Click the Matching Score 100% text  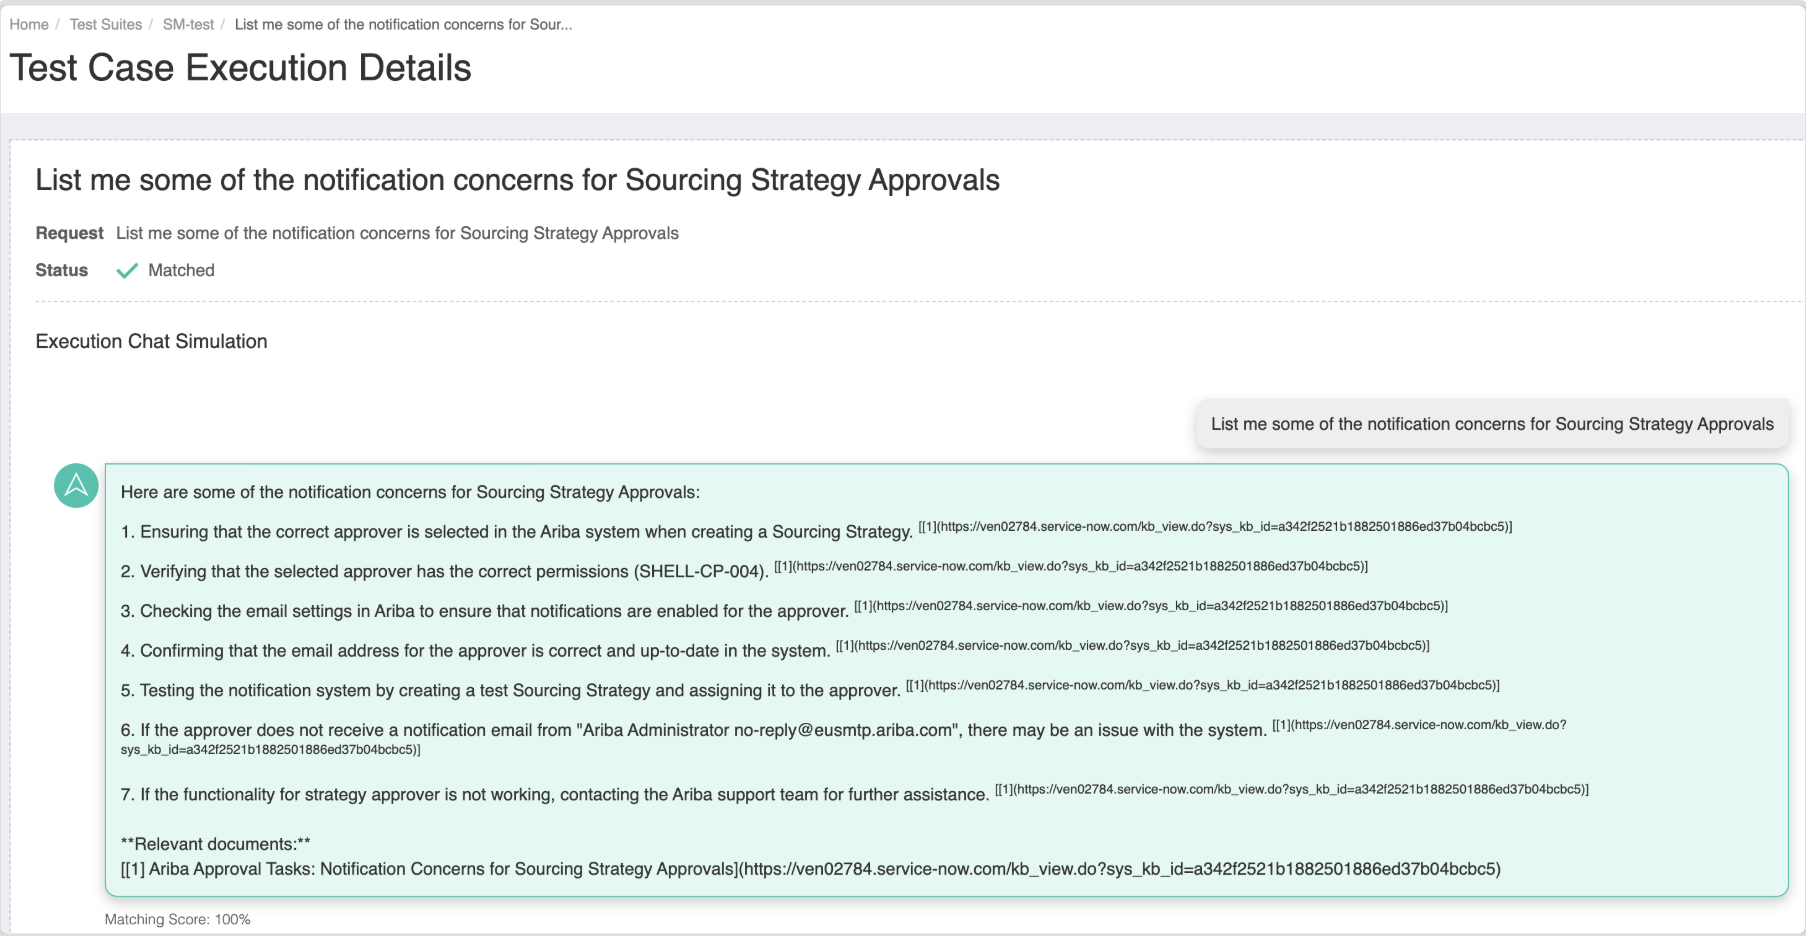pyautogui.click(x=178, y=919)
